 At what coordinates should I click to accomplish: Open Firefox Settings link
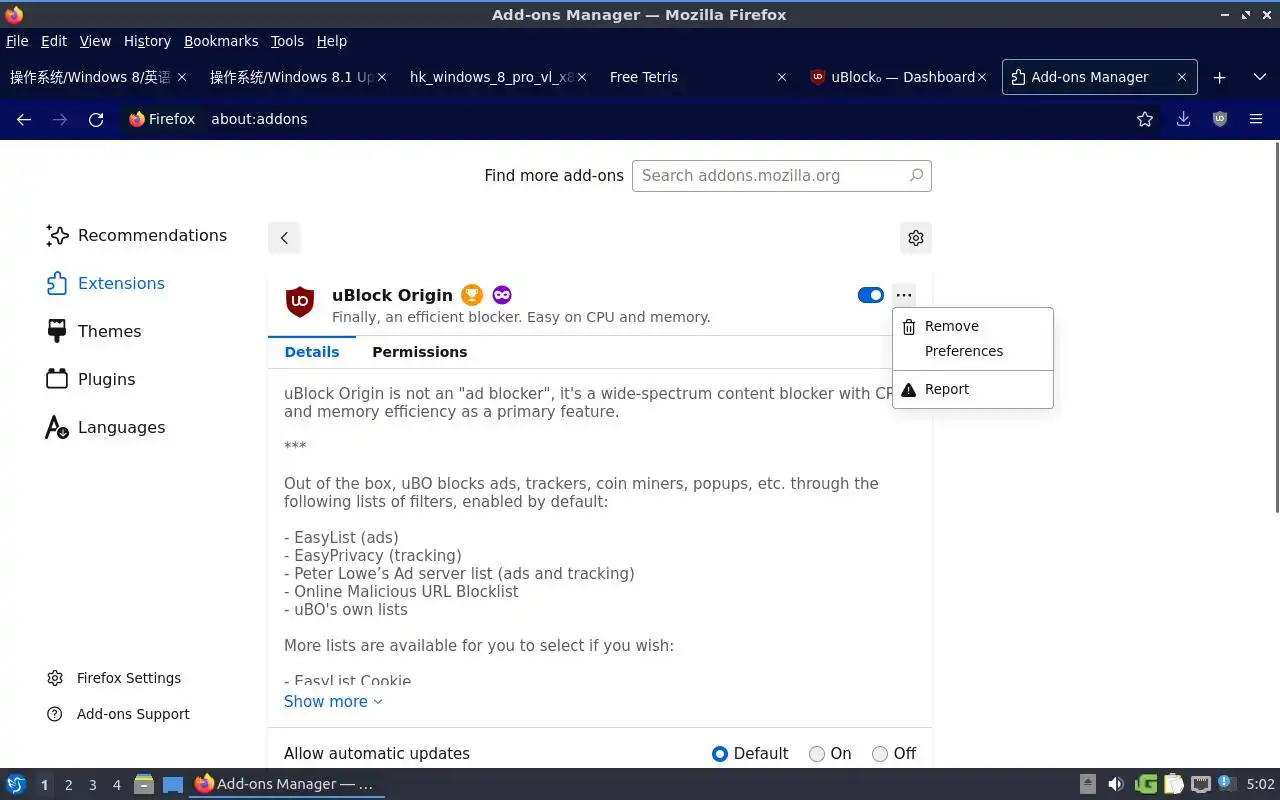click(114, 678)
